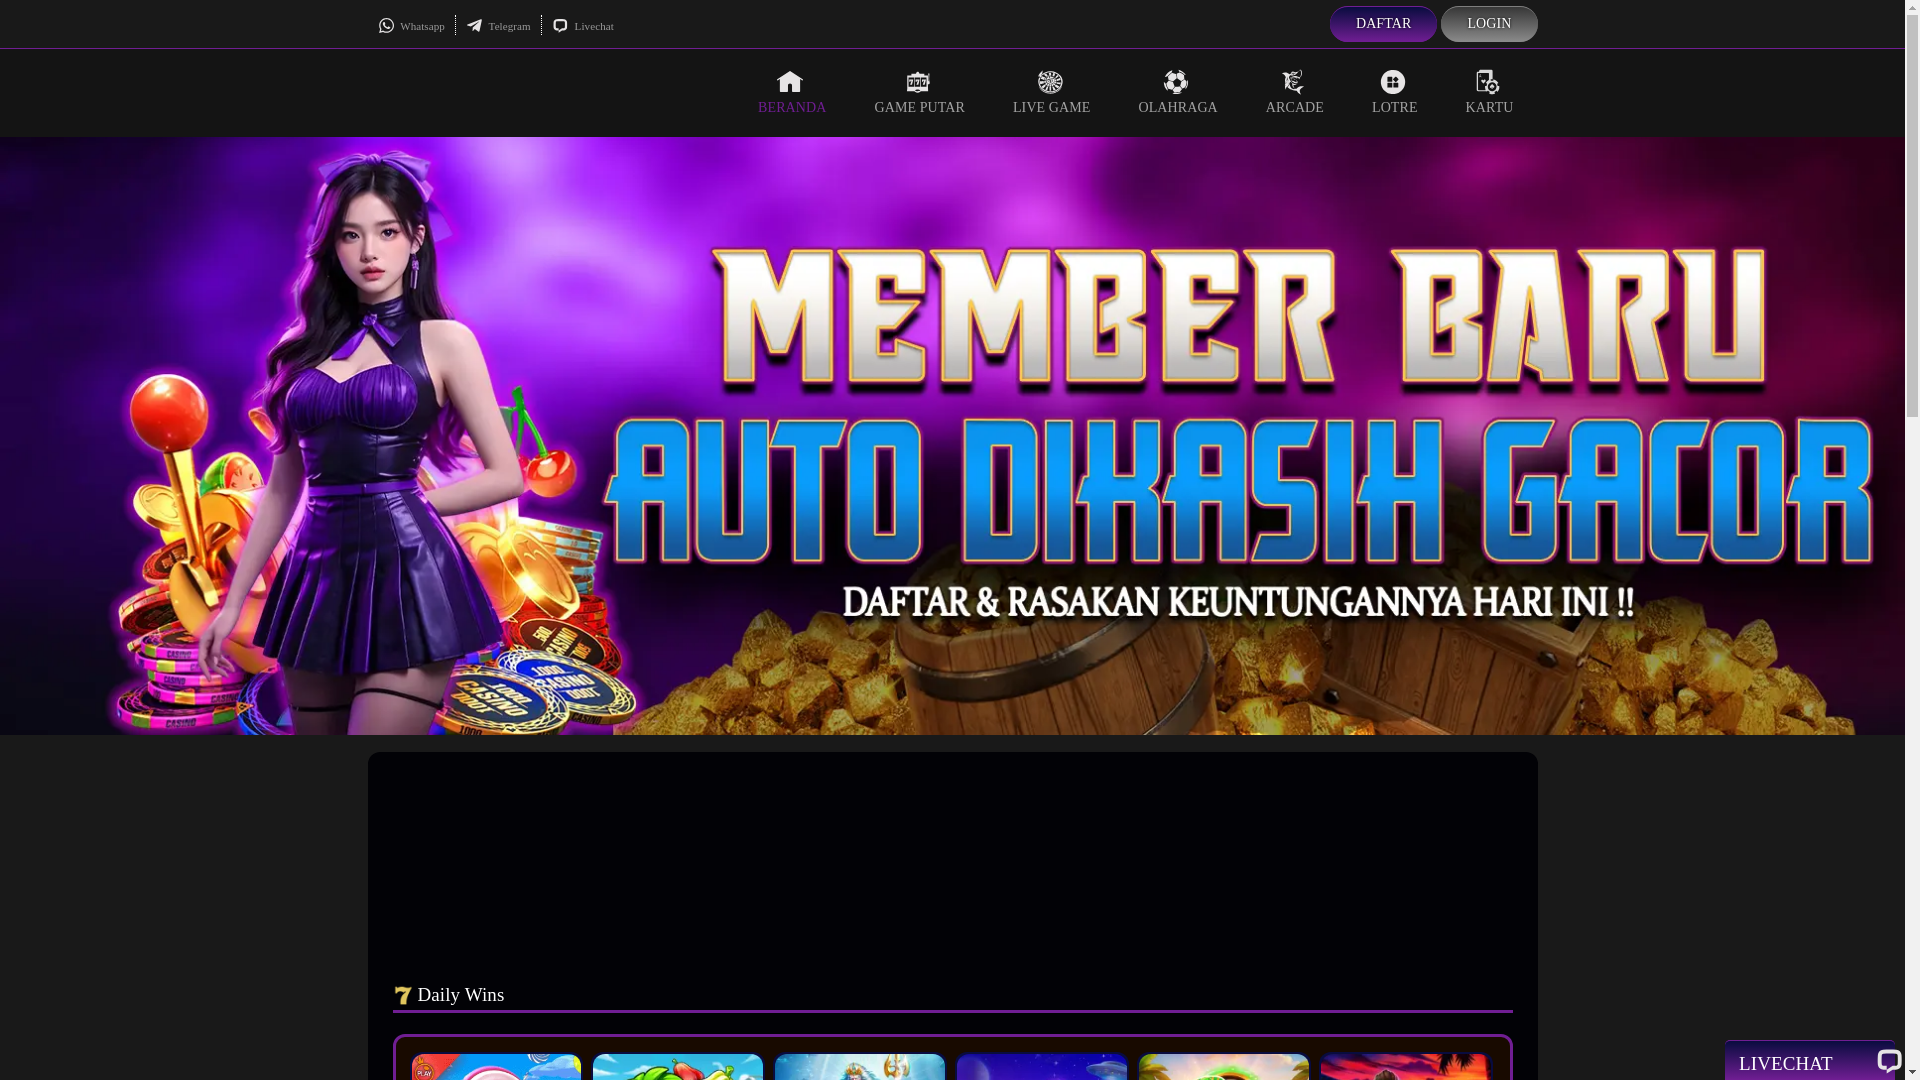Select the Kartu cards icon
The height and width of the screenshot is (1080, 1920).
[1488, 82]
